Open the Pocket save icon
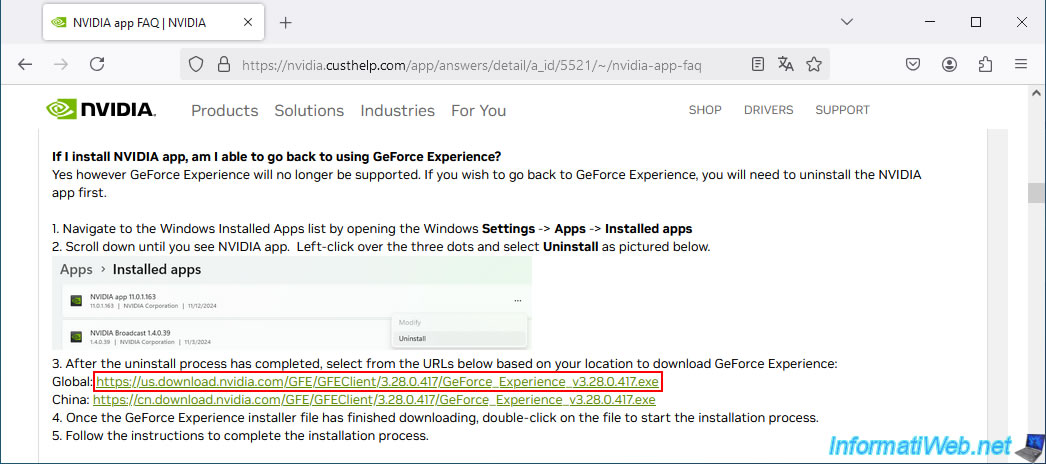This screenshot has height=464, width=1046. tap(913, 64)
